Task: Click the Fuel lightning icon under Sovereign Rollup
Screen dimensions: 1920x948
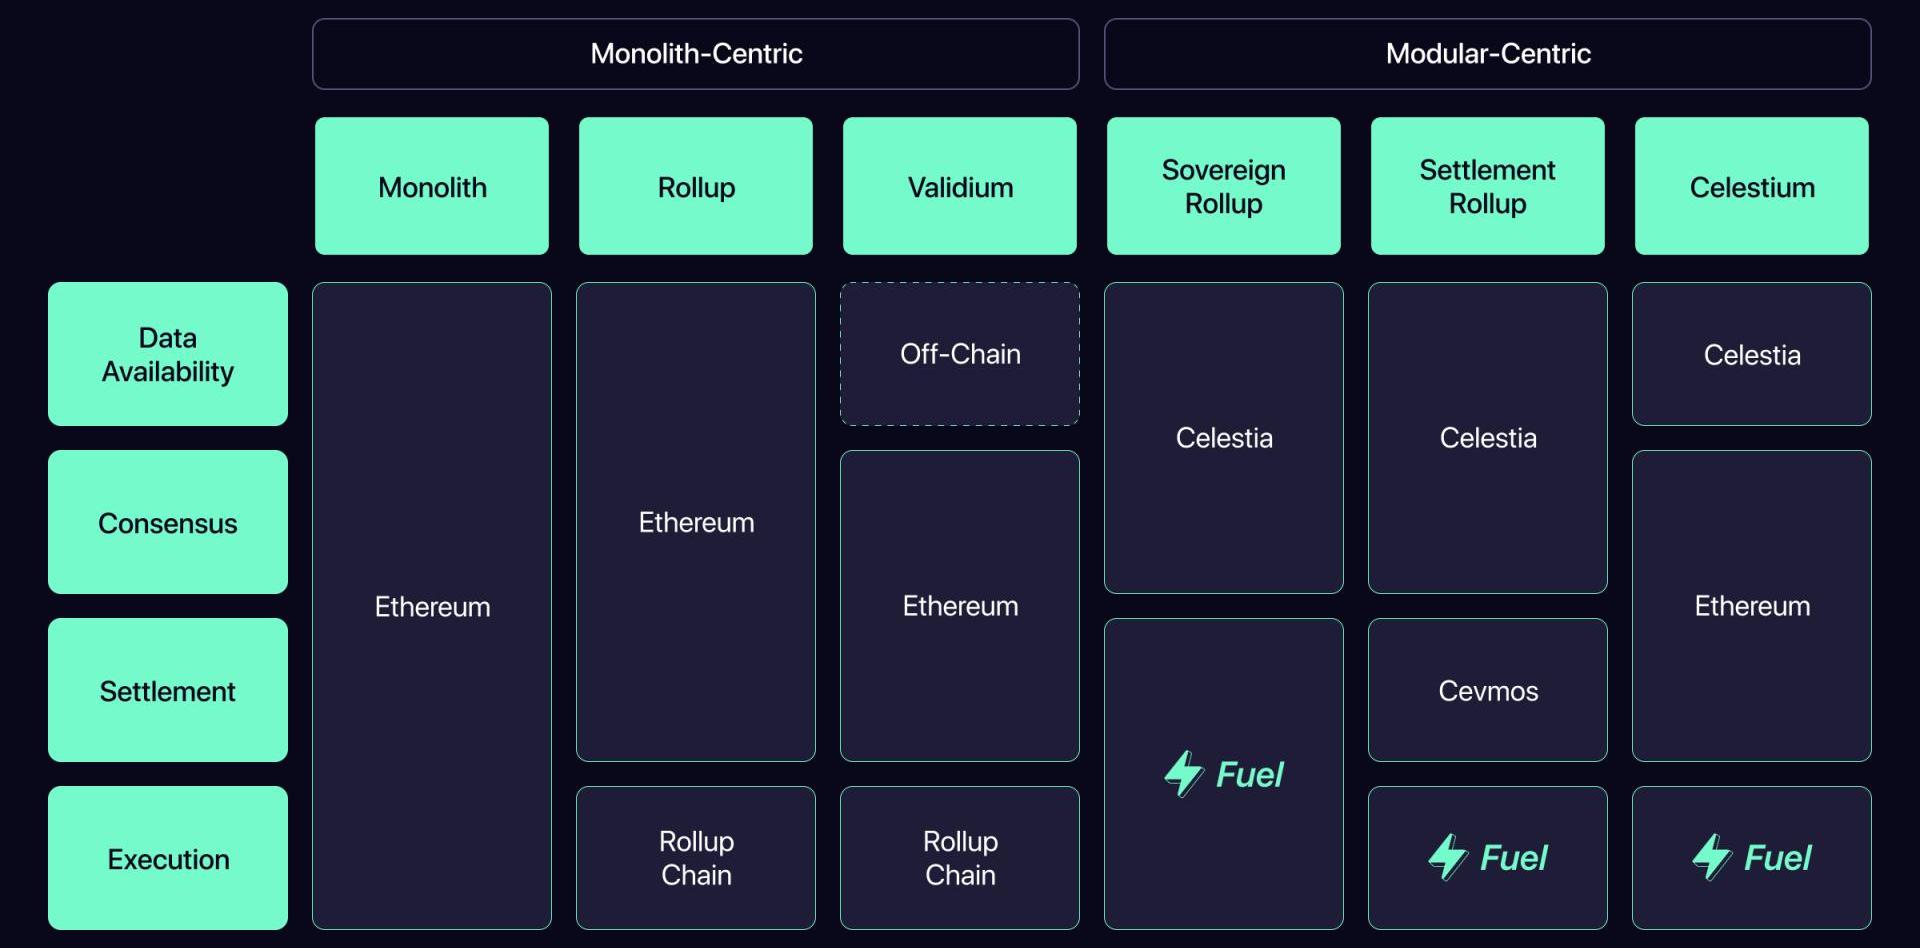Action: 1184,774
